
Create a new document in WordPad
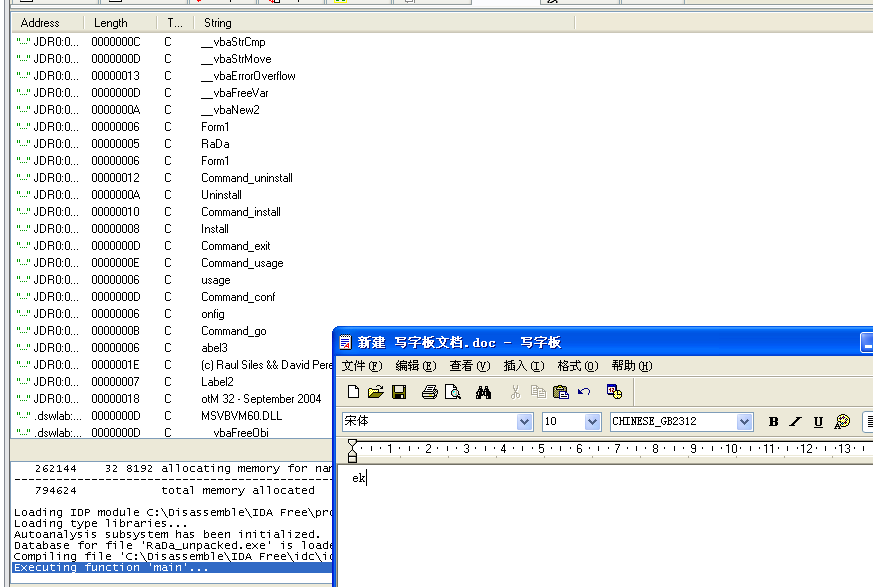353,392
